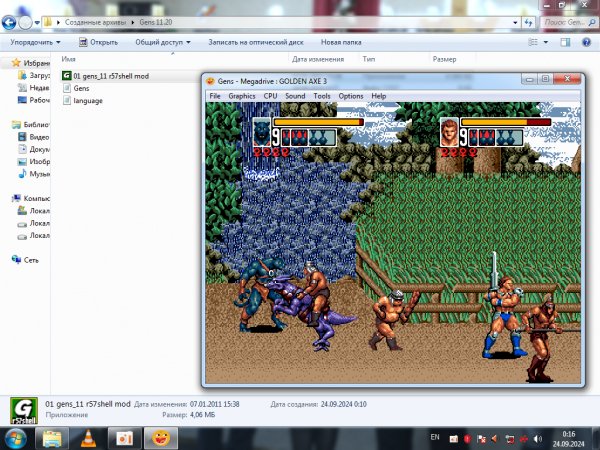Select Библиотеки in the navigation pane
Viewport: 600px width, 450px height.
(31, 124)
